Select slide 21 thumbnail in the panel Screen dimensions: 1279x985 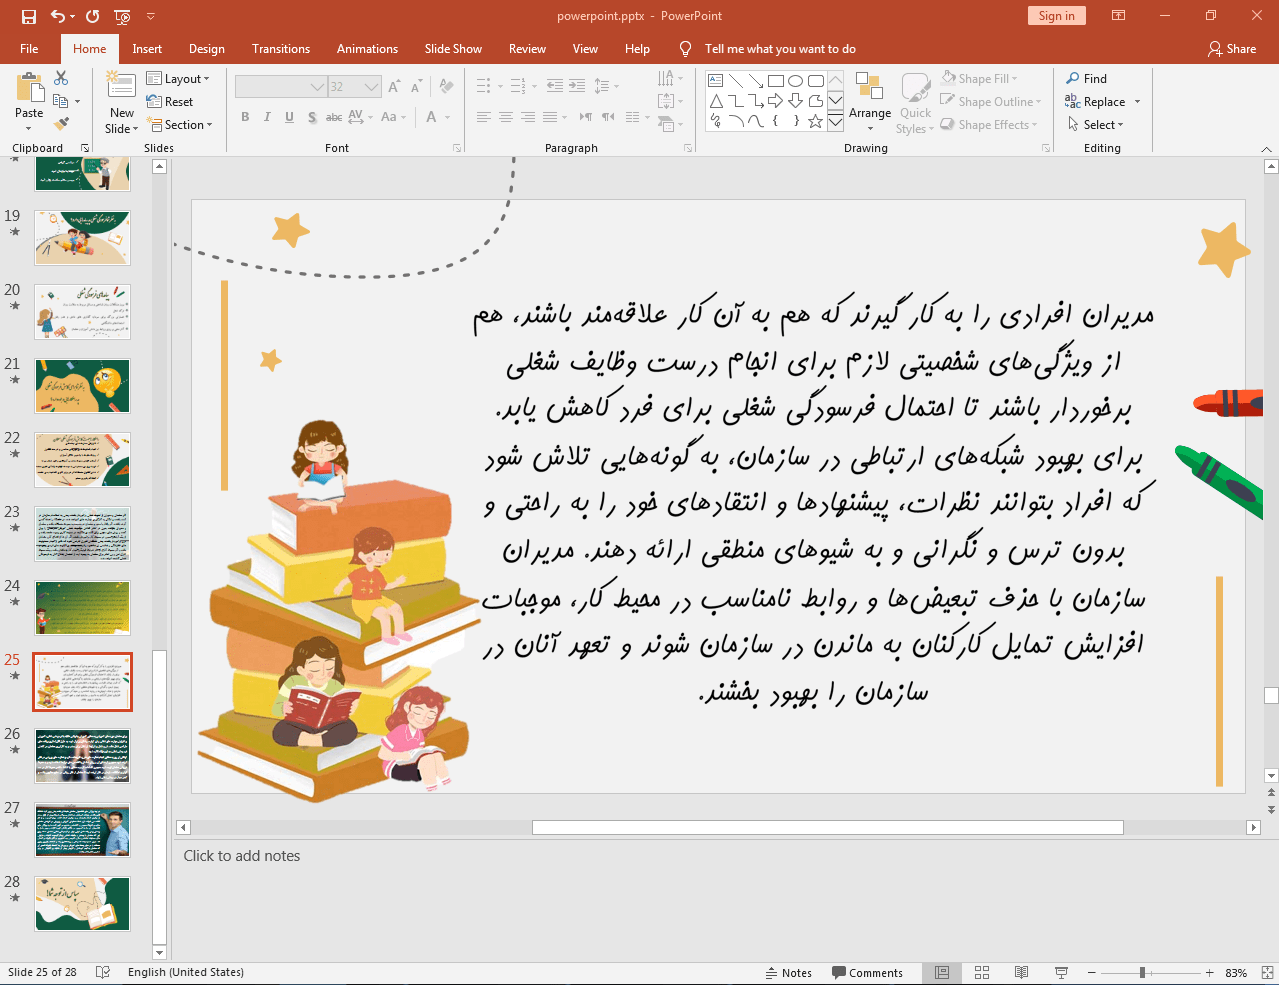(x=82, y=385)
